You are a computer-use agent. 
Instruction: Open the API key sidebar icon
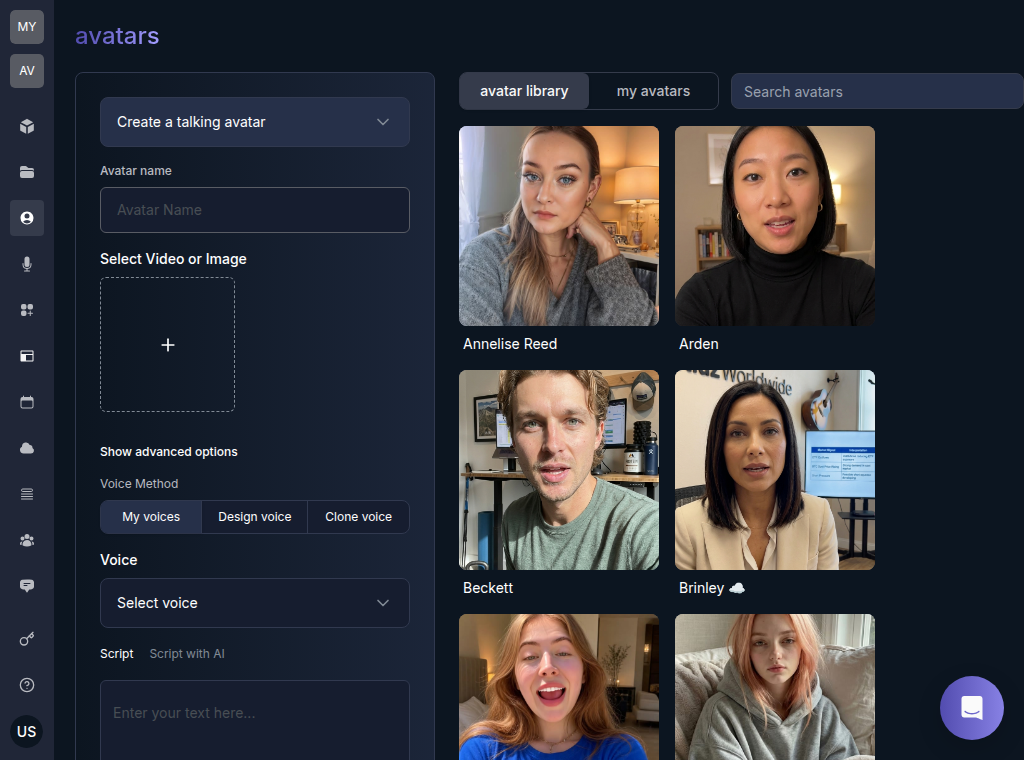click(x=27, y=639)
